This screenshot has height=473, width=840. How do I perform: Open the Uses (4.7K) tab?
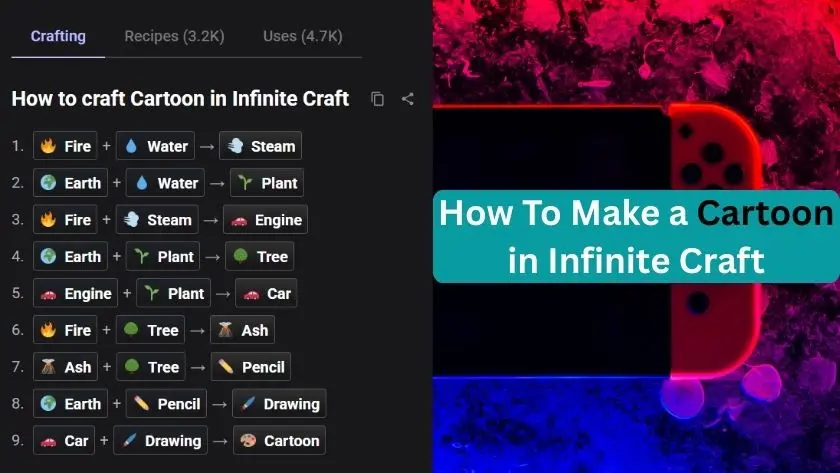point(303,36)
